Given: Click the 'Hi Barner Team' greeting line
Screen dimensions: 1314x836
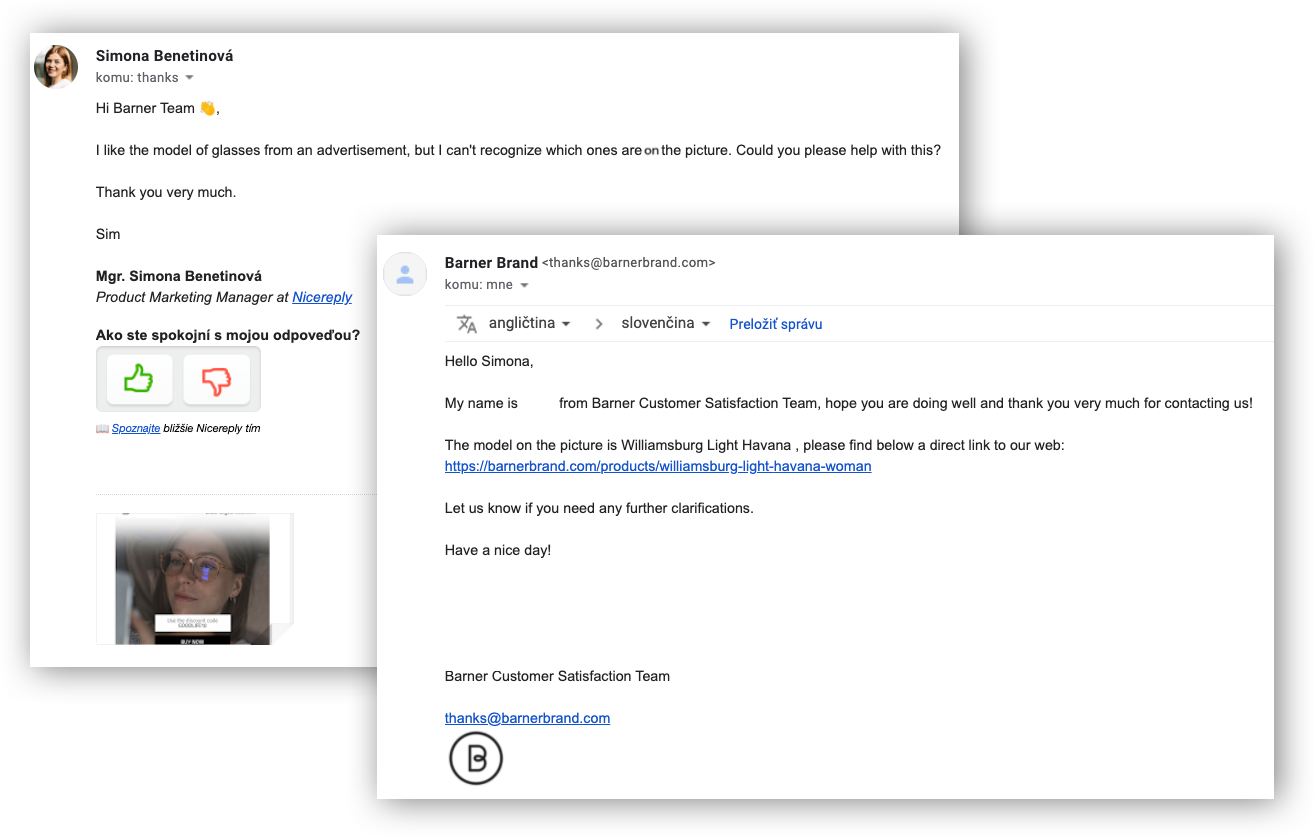Looking at the screenshot, I should [x=157, y=108].
